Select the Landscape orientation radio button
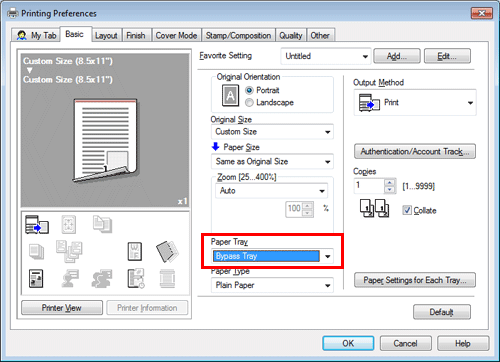 click(x=249, y=103)
